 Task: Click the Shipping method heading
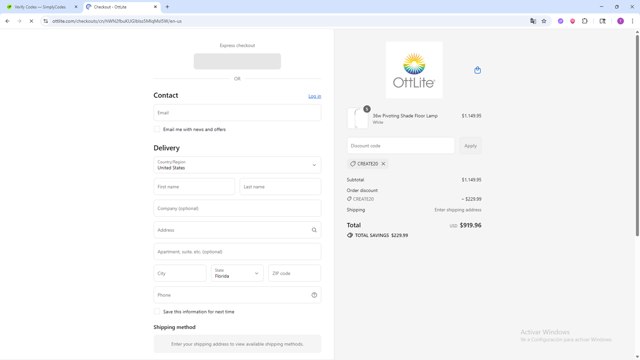coord(174,327)
